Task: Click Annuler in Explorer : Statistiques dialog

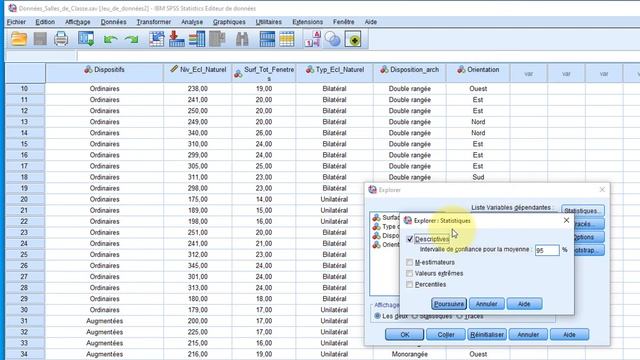Action: coord(487,304)
